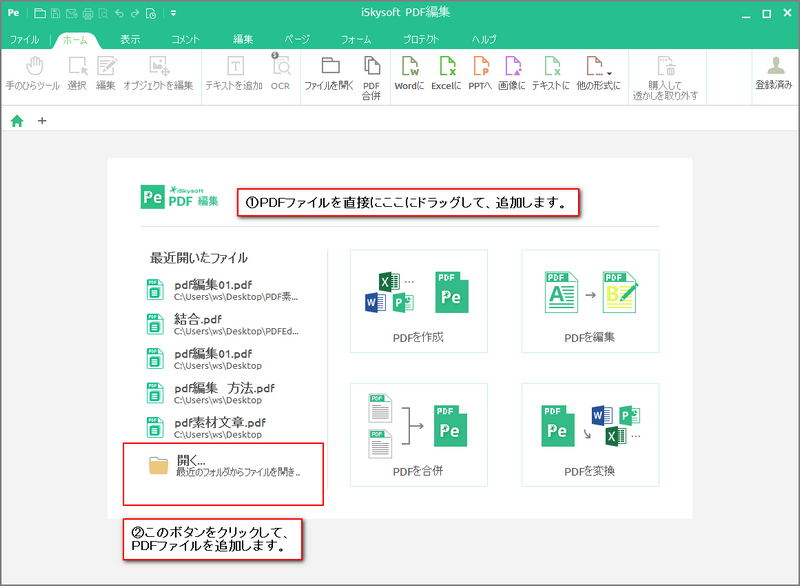800x586 pixels.
Task: Click the green home tab icon
Action: coord(17,121)
